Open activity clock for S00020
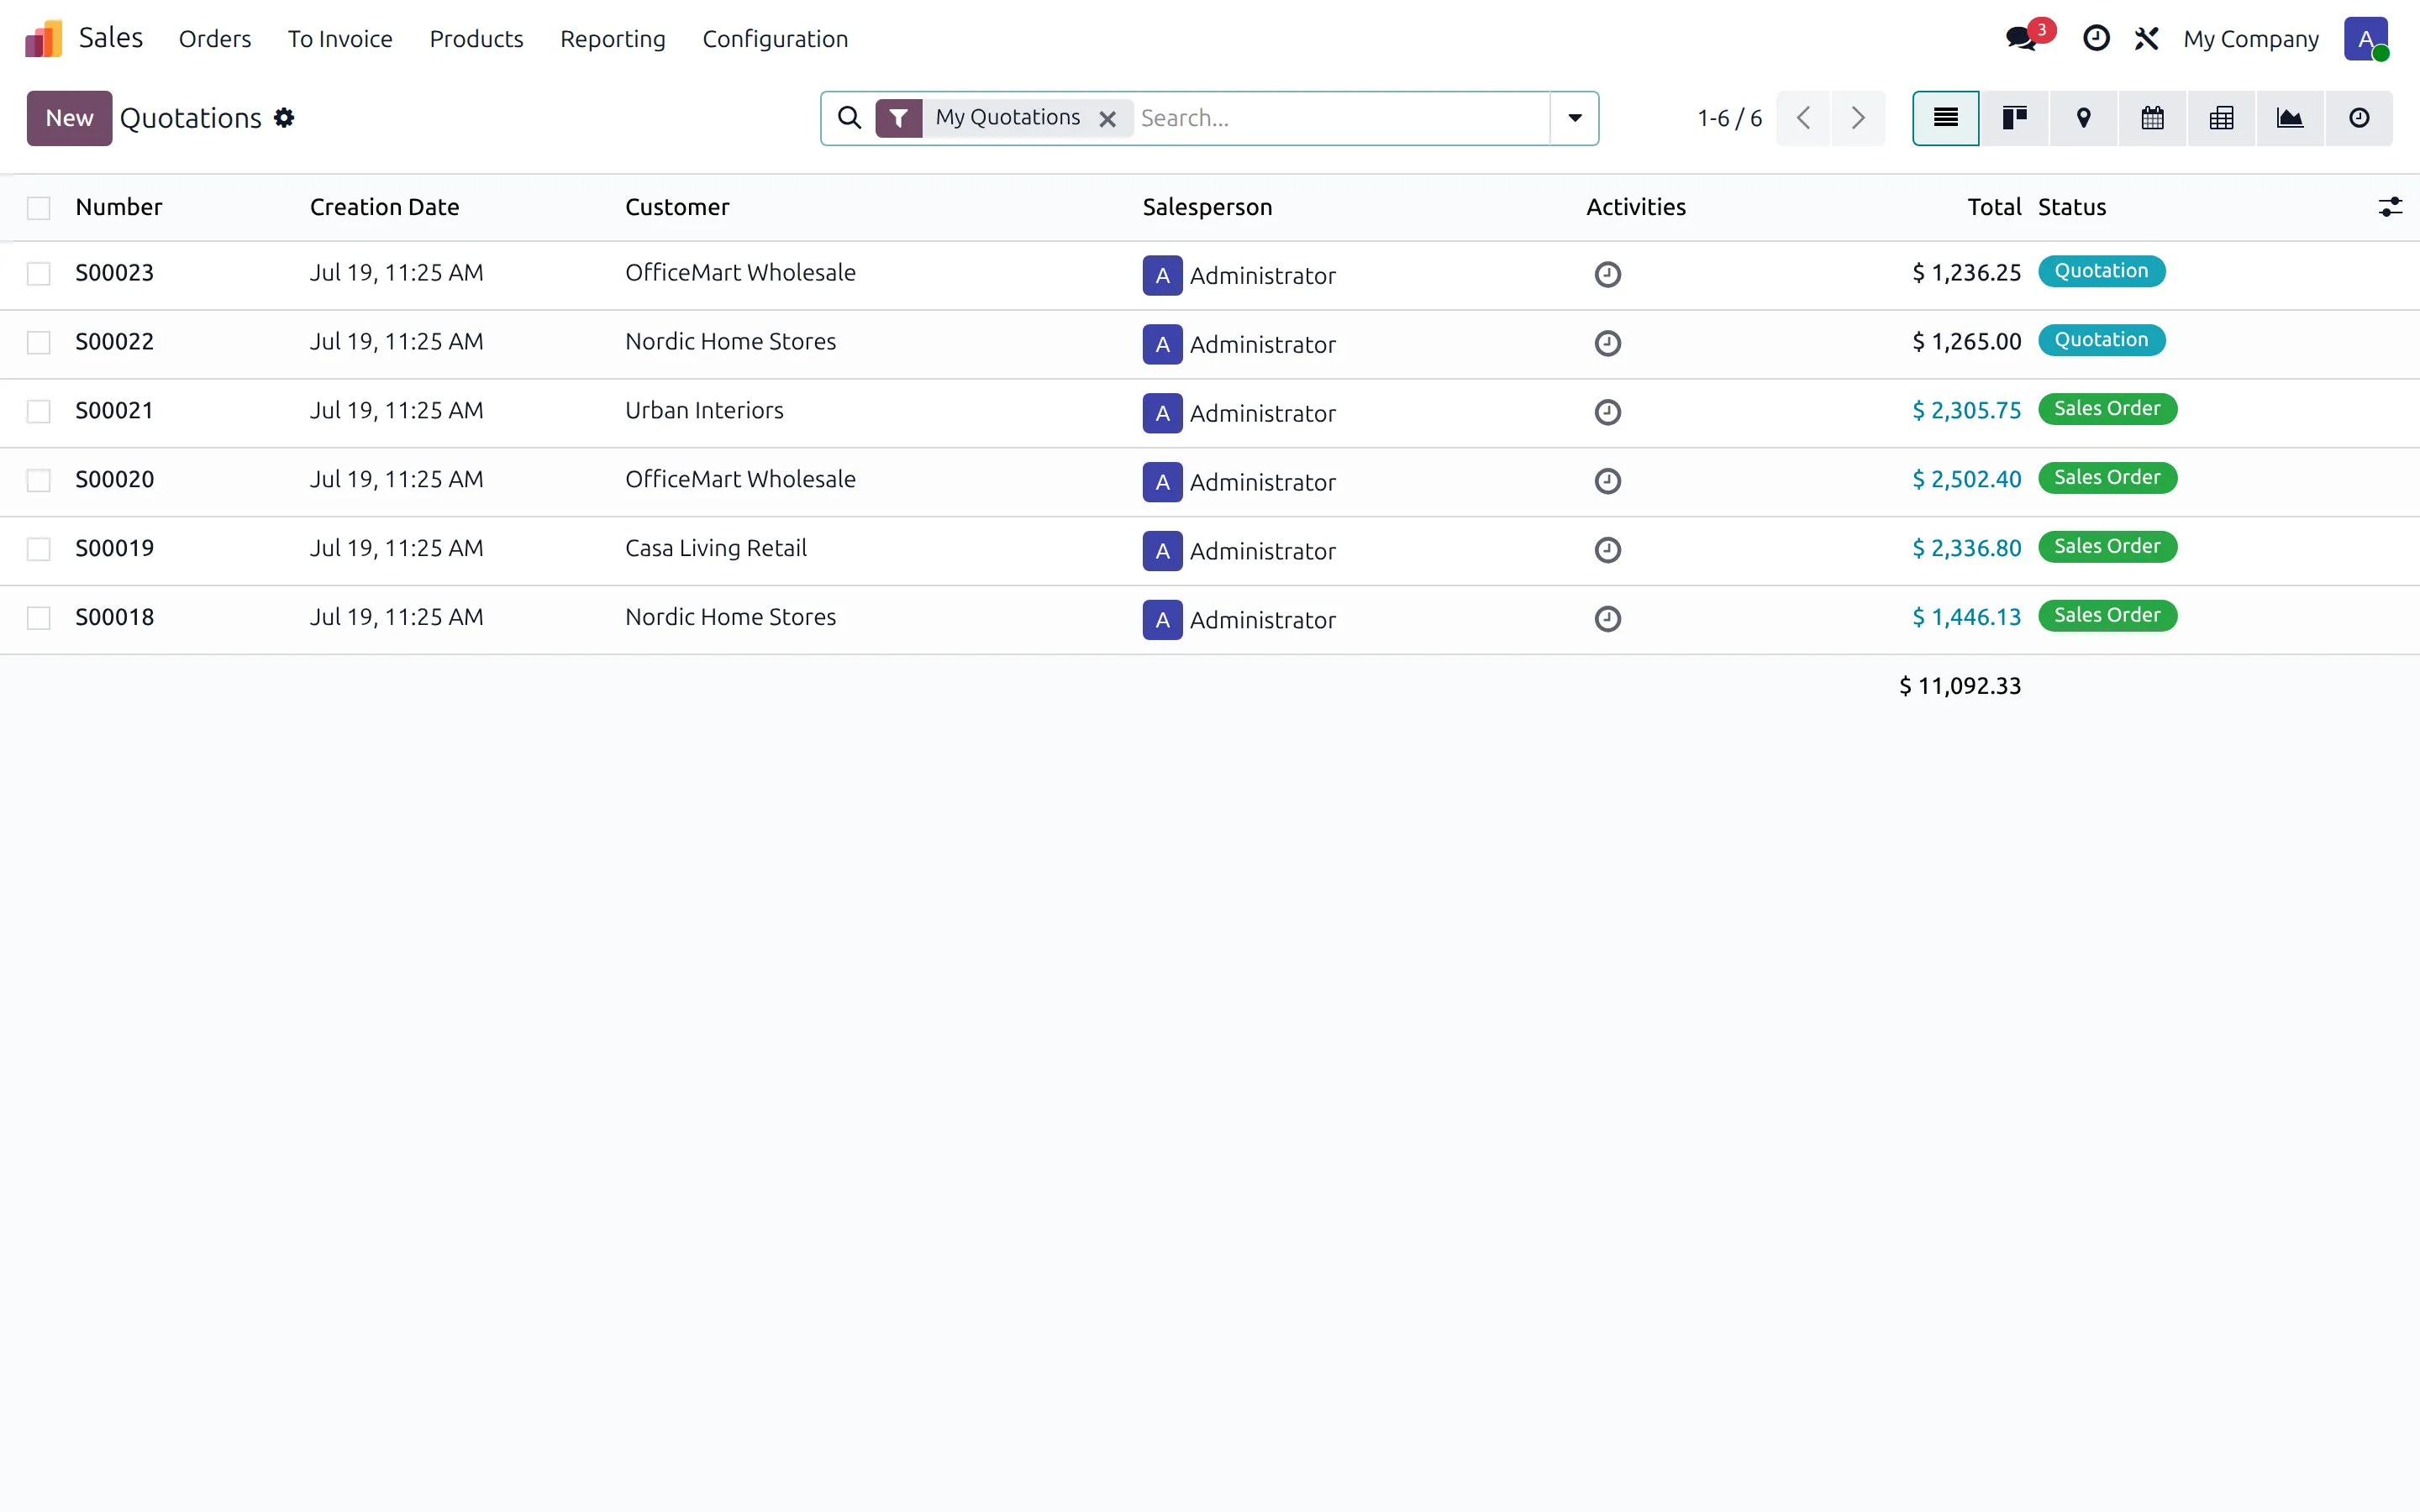Viewport: 2420px width, 1512px height. tap(1607, 481)
